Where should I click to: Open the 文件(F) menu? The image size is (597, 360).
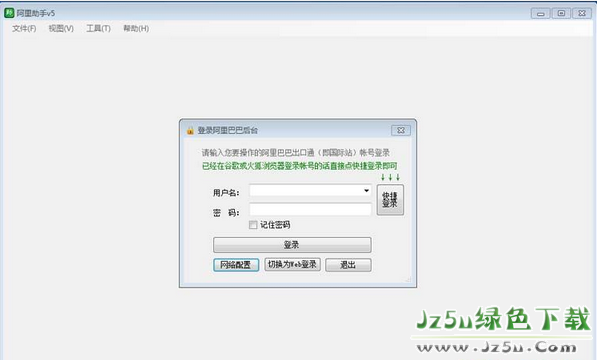(x=24, y=29)
